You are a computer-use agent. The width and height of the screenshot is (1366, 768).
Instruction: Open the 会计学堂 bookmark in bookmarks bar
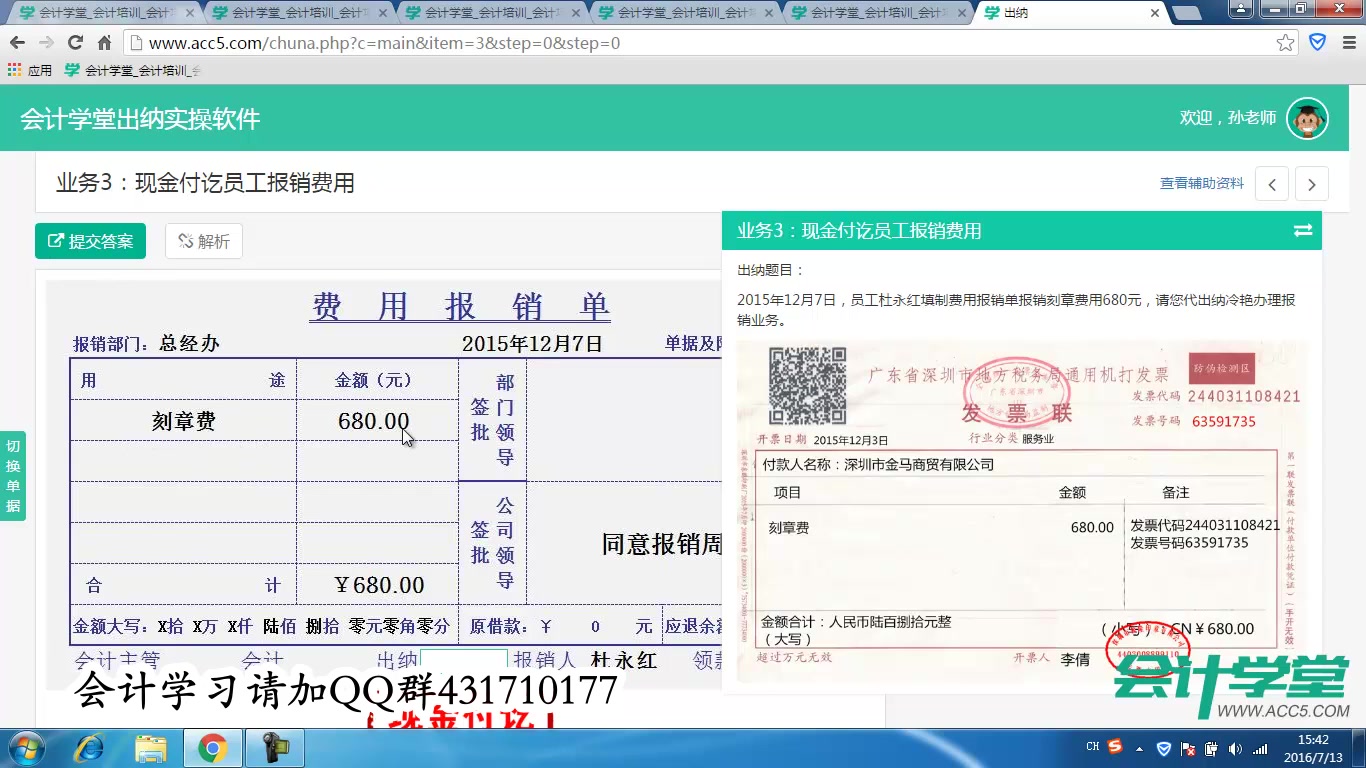[132, 70]
